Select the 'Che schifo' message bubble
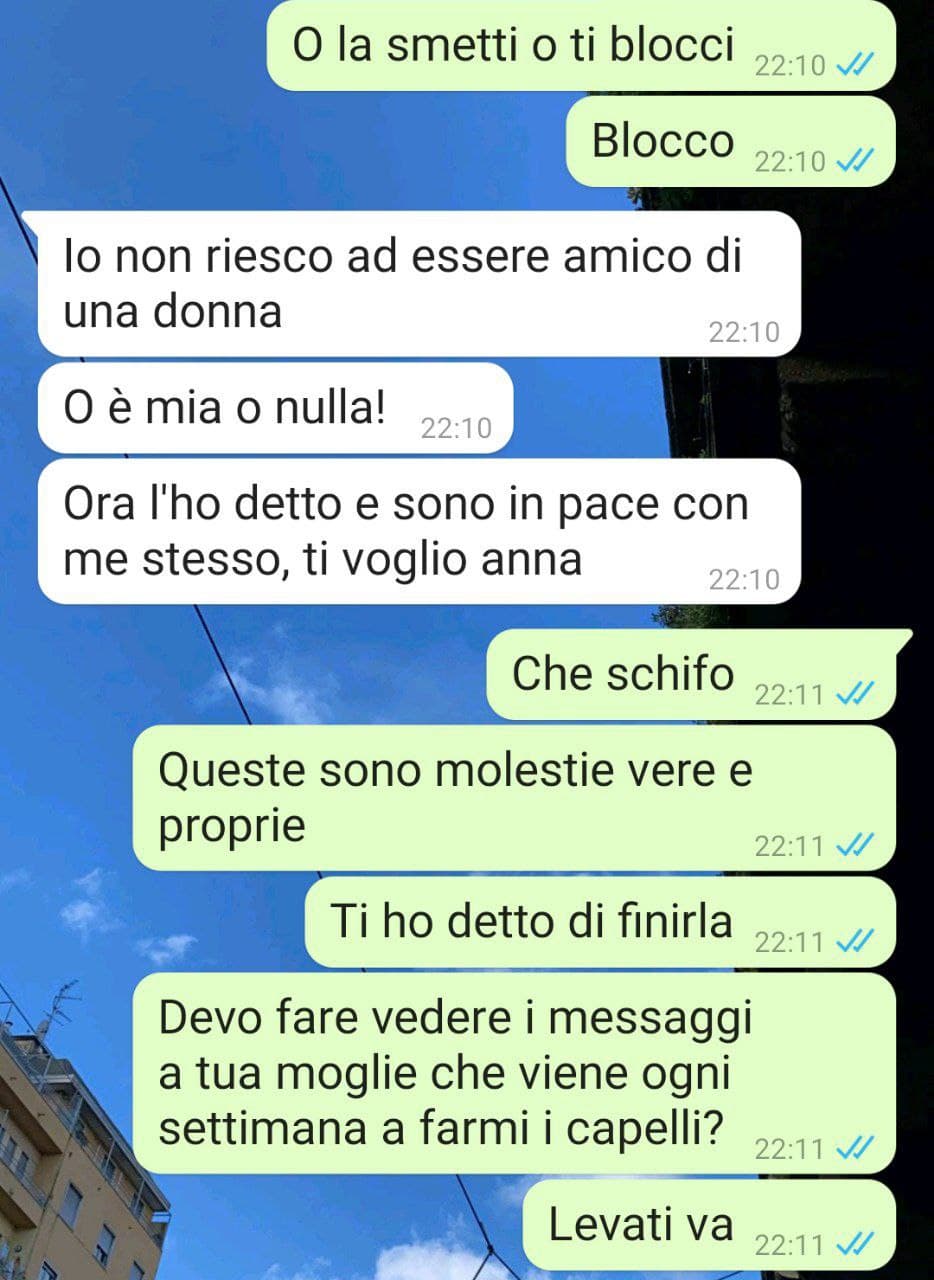The height and width of the screenshot is (1280, 934). coord(697,674)
